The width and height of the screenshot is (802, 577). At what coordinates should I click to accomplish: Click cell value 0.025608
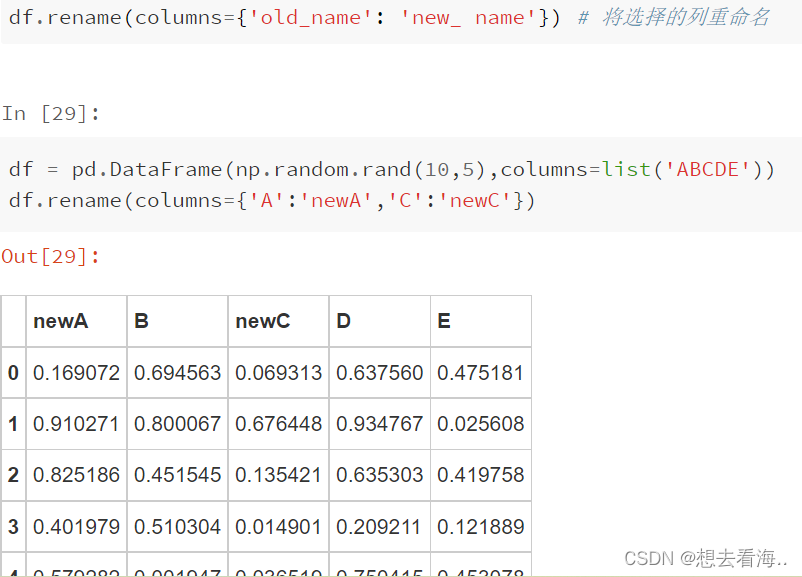click(480, 424)
